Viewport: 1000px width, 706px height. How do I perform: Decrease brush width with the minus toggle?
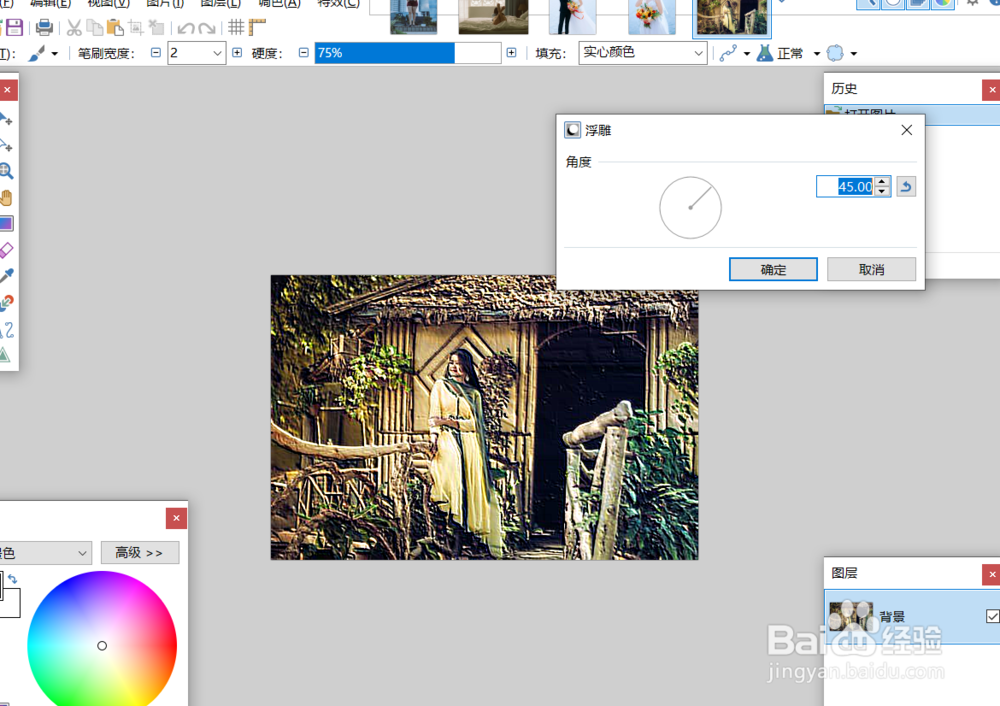pyautogui.click(x=155, y=52)
